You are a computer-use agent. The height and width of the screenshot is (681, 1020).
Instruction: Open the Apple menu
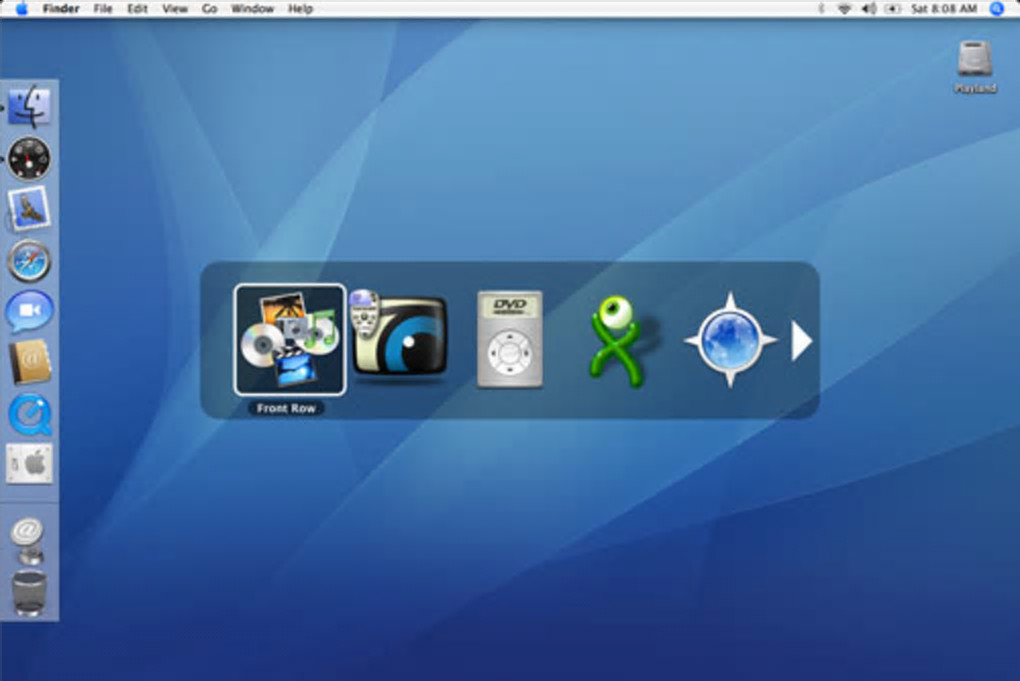(x=21, y=8)
